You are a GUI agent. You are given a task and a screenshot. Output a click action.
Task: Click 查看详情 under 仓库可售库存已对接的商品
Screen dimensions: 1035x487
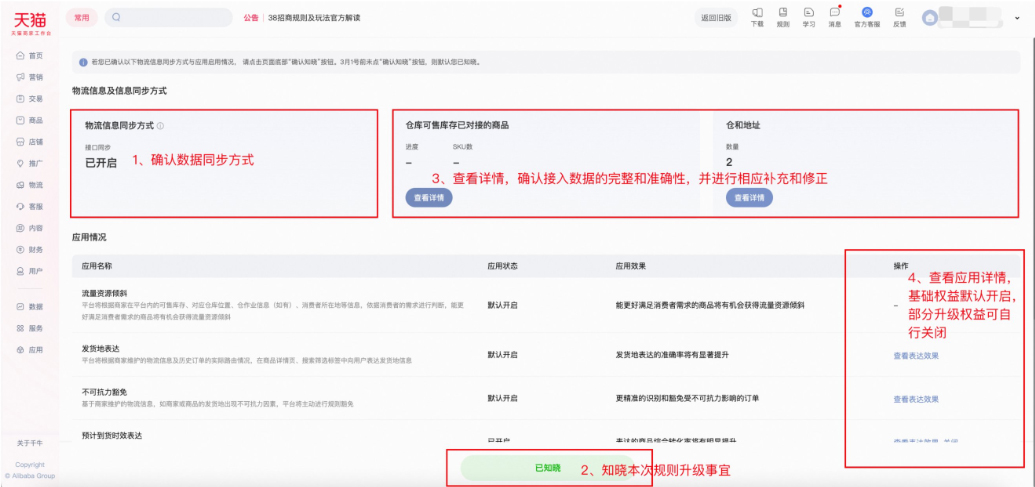coord(429,197)
